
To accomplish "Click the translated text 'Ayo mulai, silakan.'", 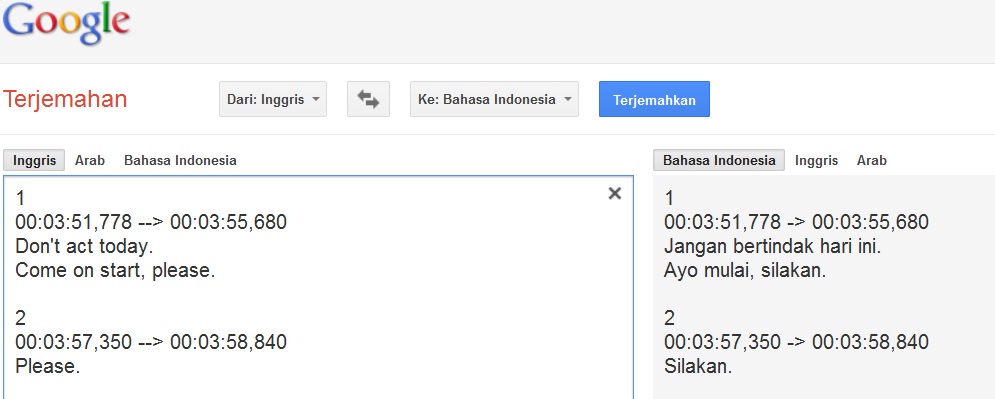I will pyautogui.click(x=745, y=271).
